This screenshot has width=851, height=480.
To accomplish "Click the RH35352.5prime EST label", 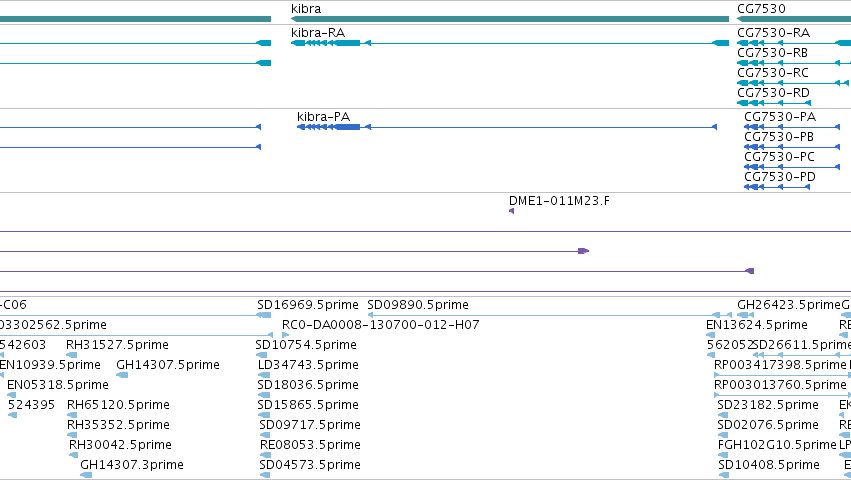I will [x=118, y=425].
